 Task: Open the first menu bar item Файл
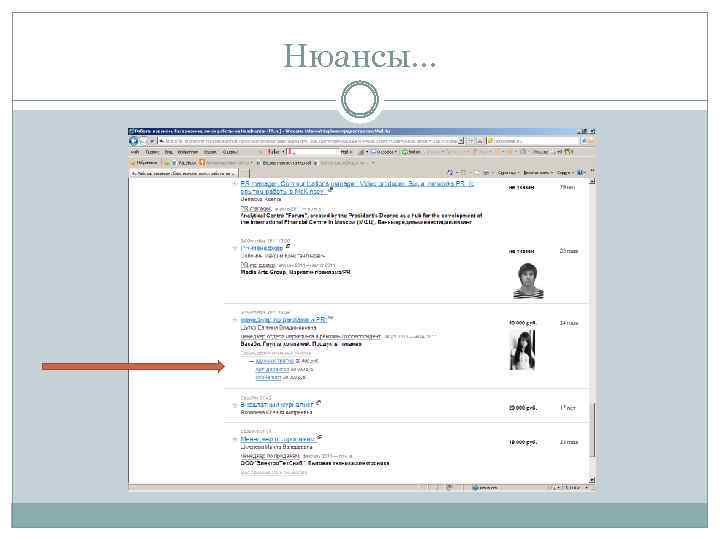pos(135,152)
